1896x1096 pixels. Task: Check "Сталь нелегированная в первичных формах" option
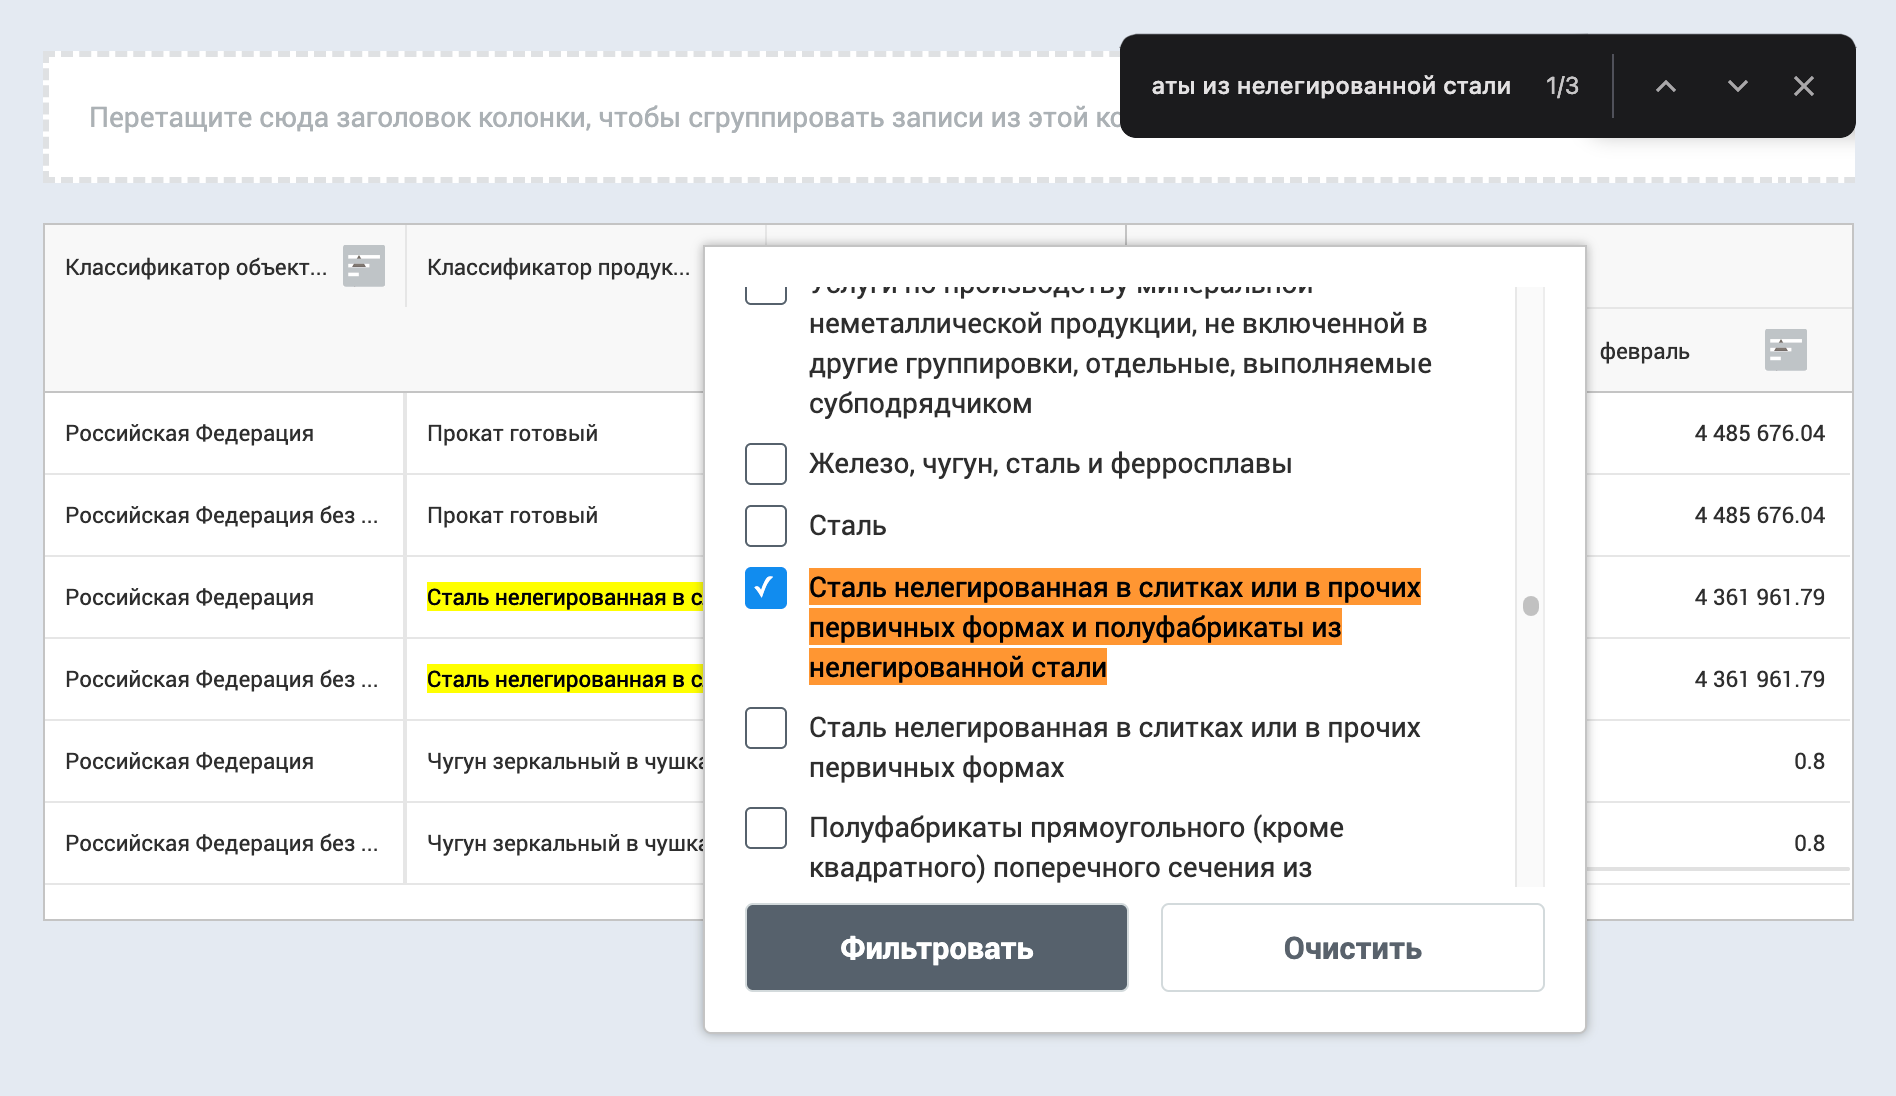click(x=765, y=729)
